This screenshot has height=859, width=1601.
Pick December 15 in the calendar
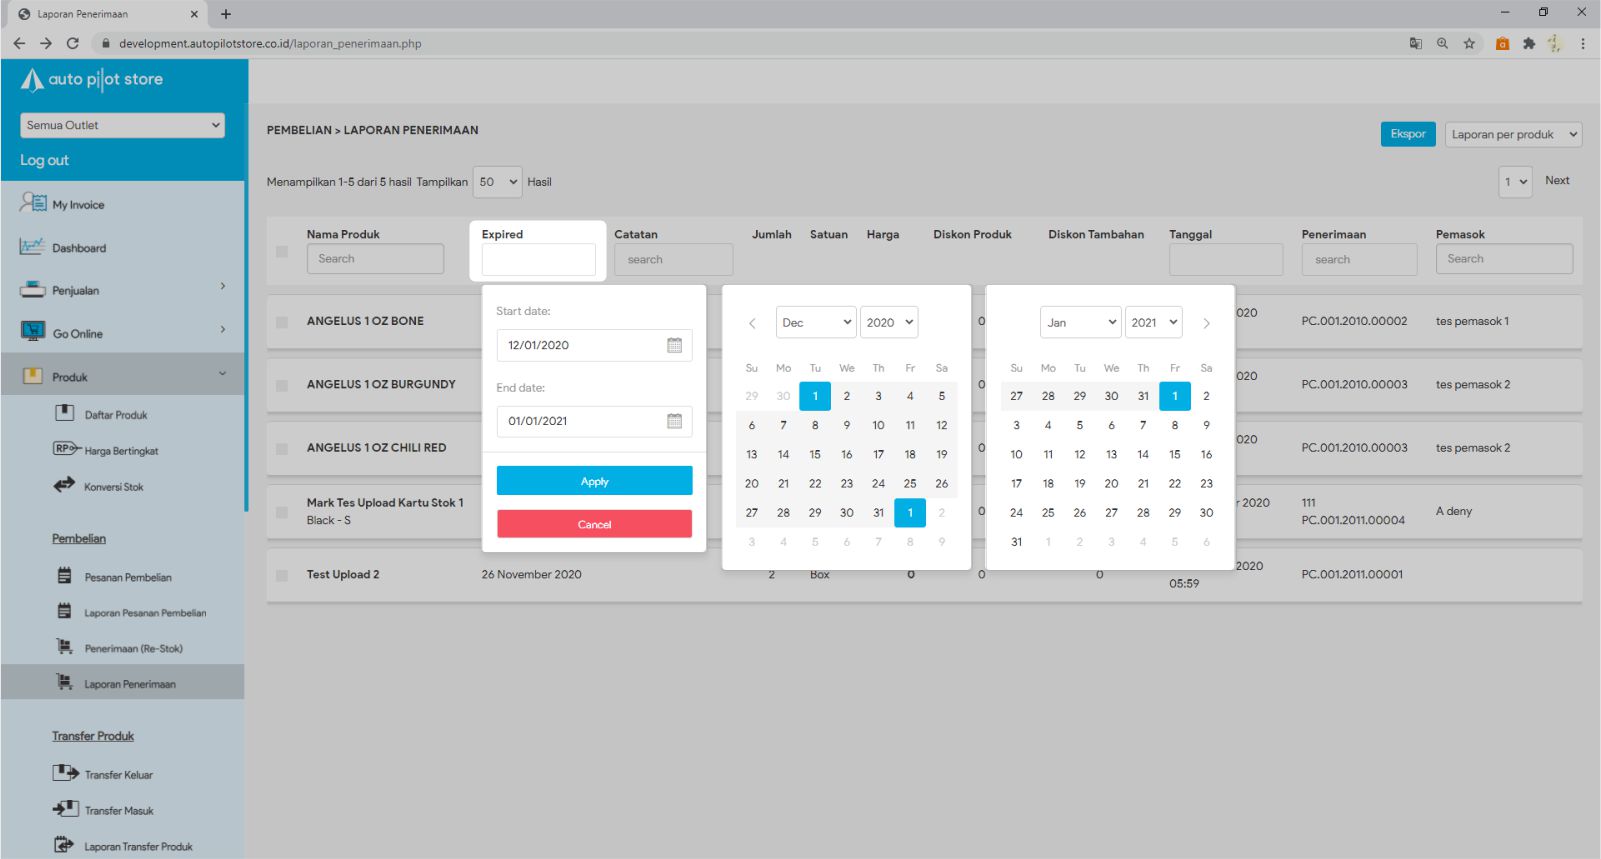(x=815, y=454)
